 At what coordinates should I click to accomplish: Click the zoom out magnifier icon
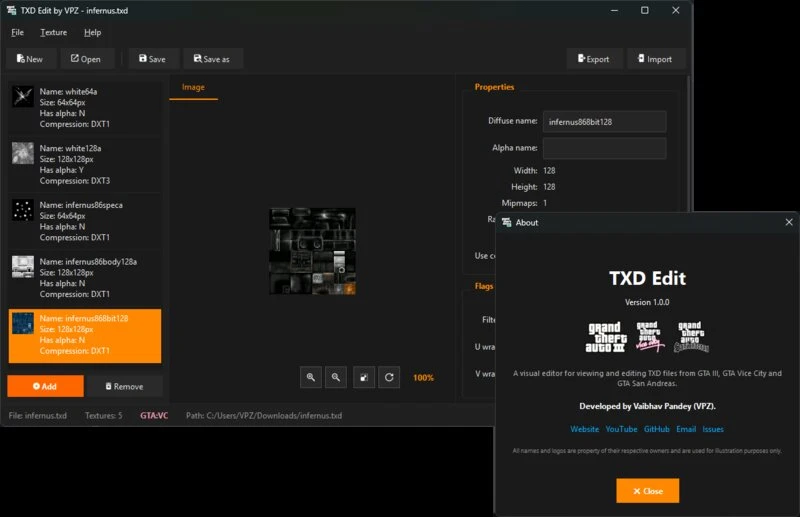pyautogui.click(x=336, y=378)
